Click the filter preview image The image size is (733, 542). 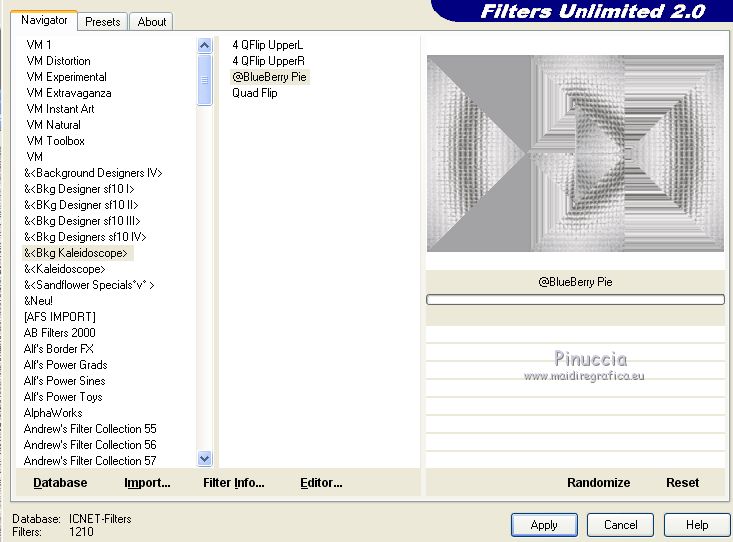(575, 153)
